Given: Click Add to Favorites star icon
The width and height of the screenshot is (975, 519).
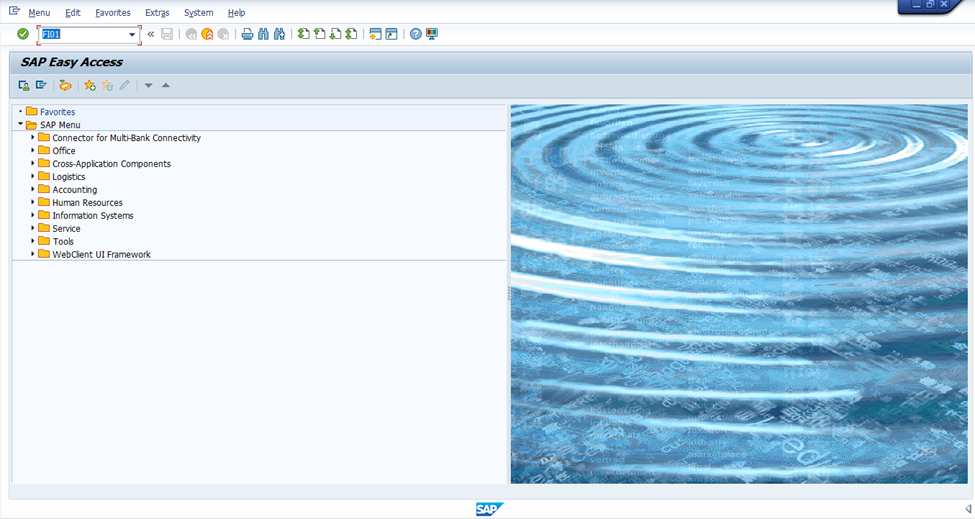Looking at the screenshot, I should pyautogui.click(x=90, y=85).
